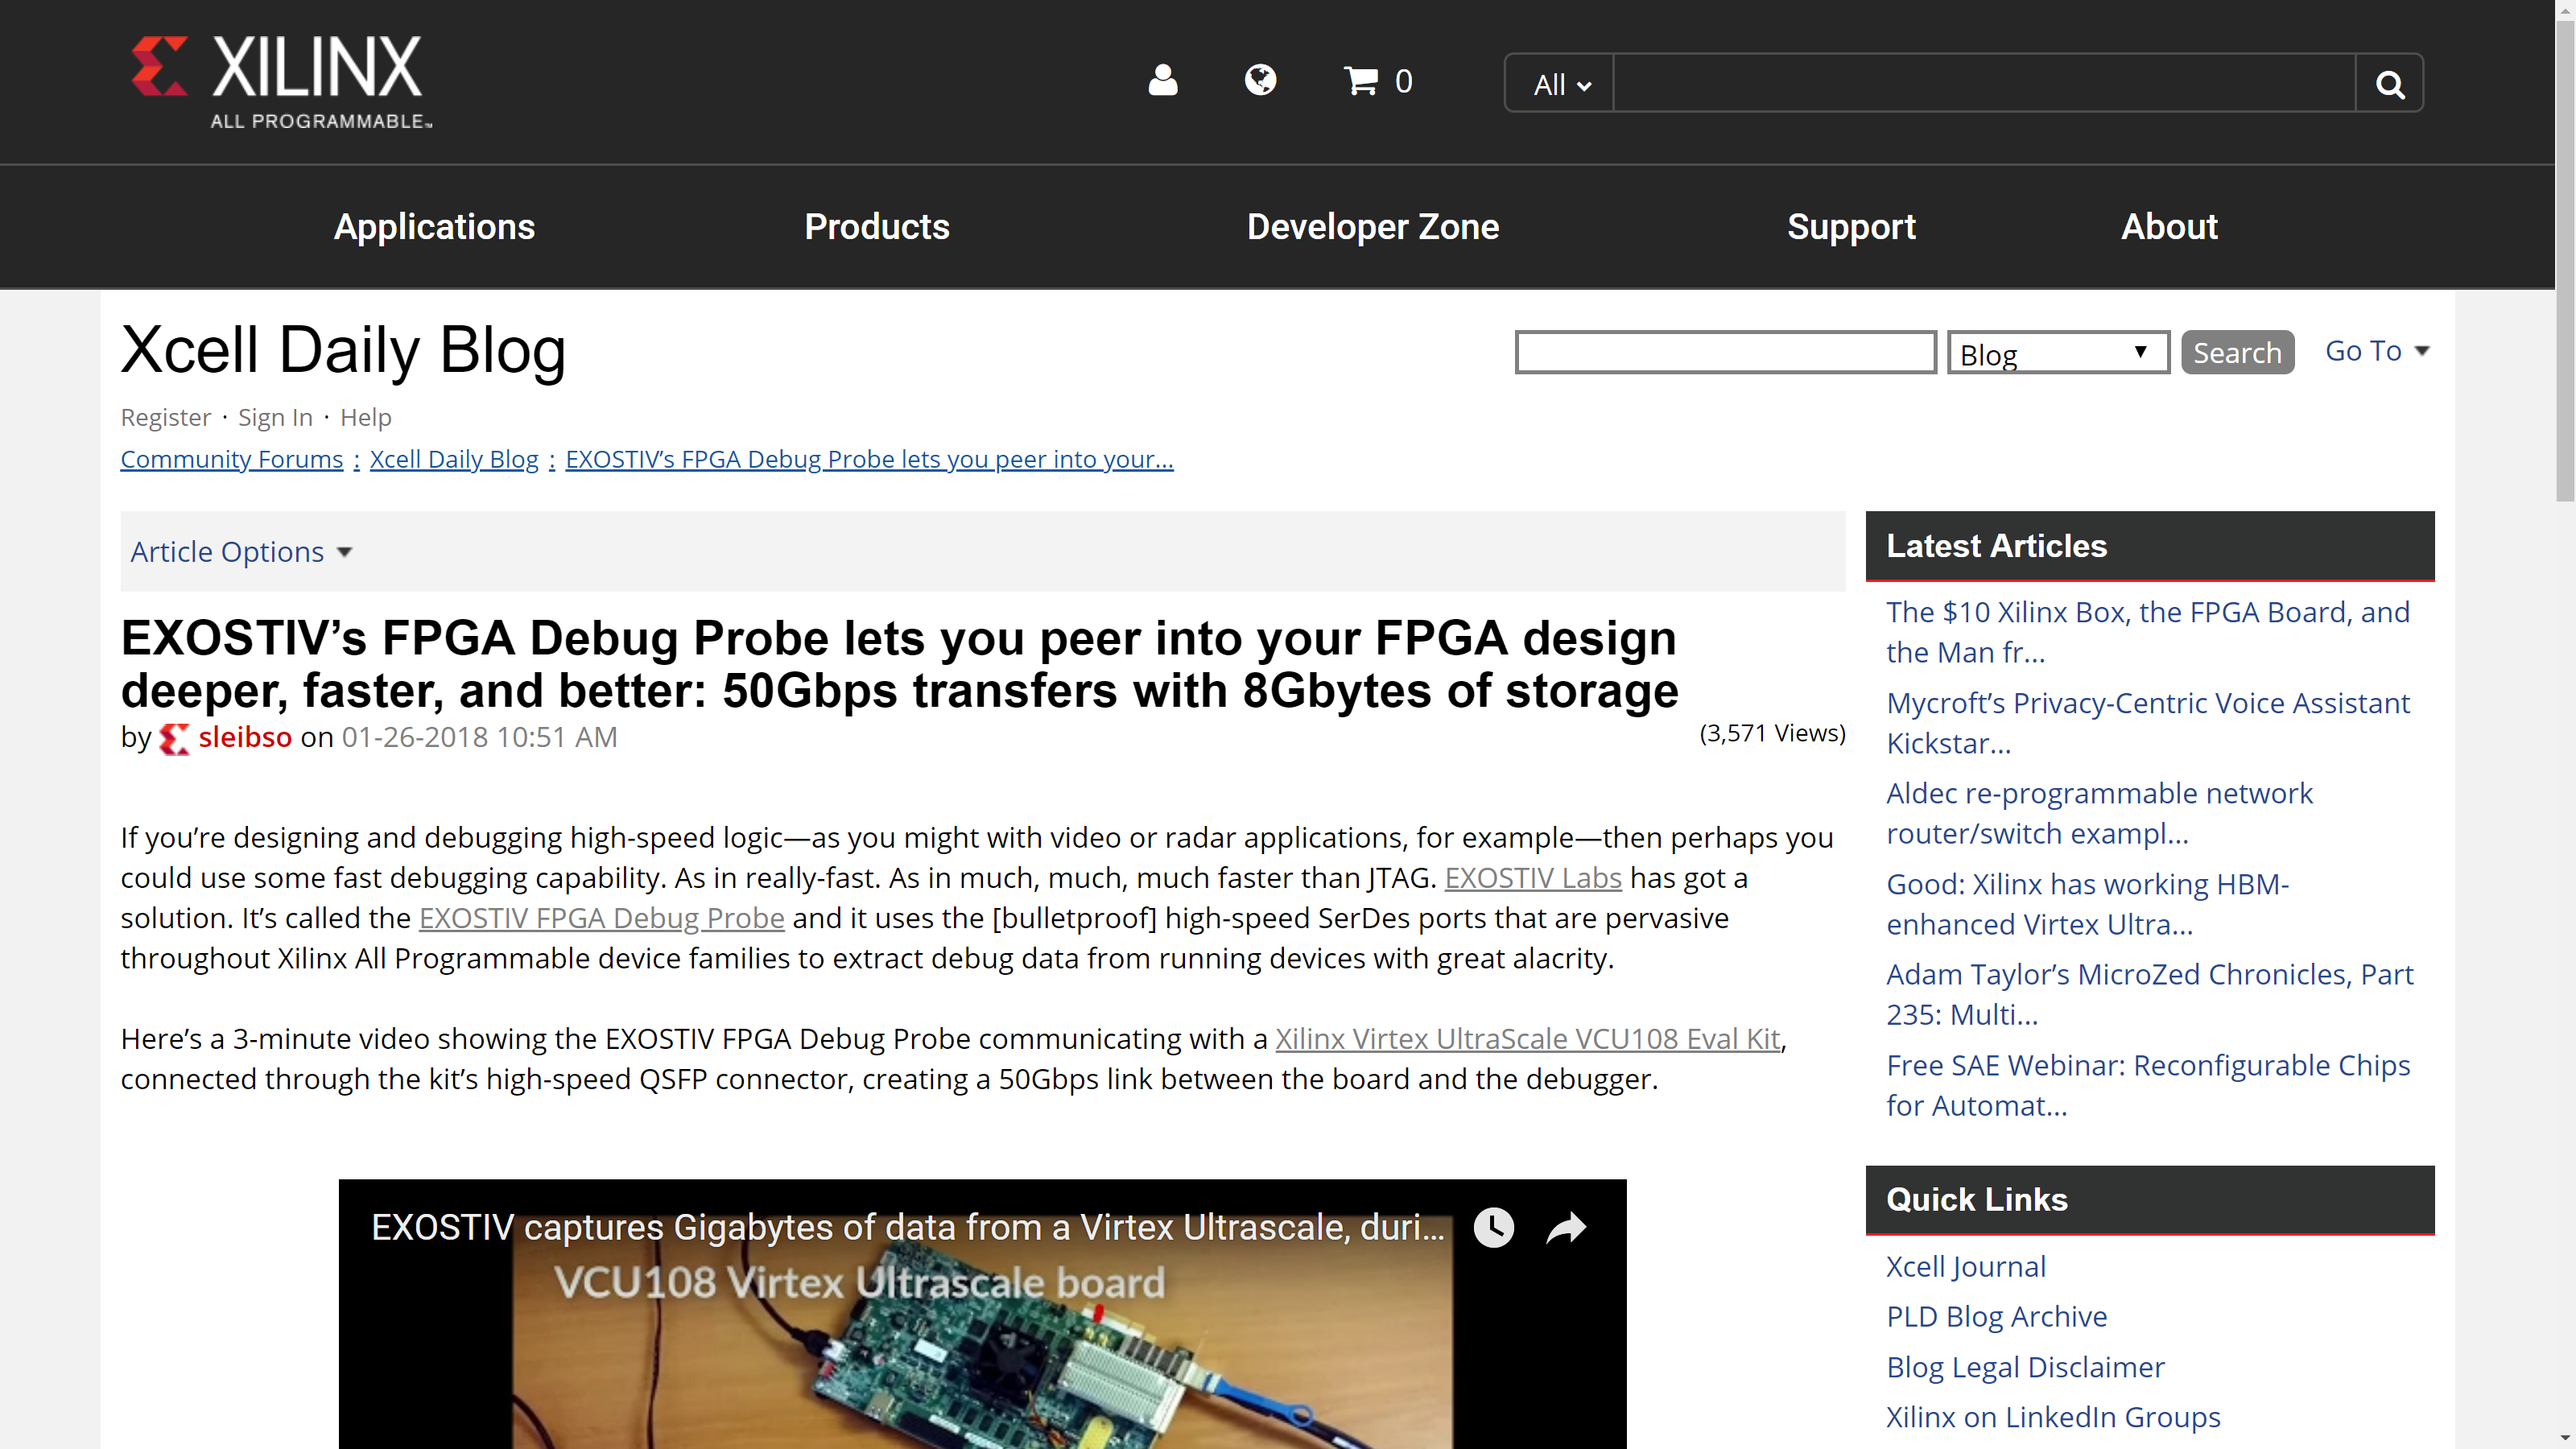
Task: Expand the Go To menu
Action: point(2377,351)
